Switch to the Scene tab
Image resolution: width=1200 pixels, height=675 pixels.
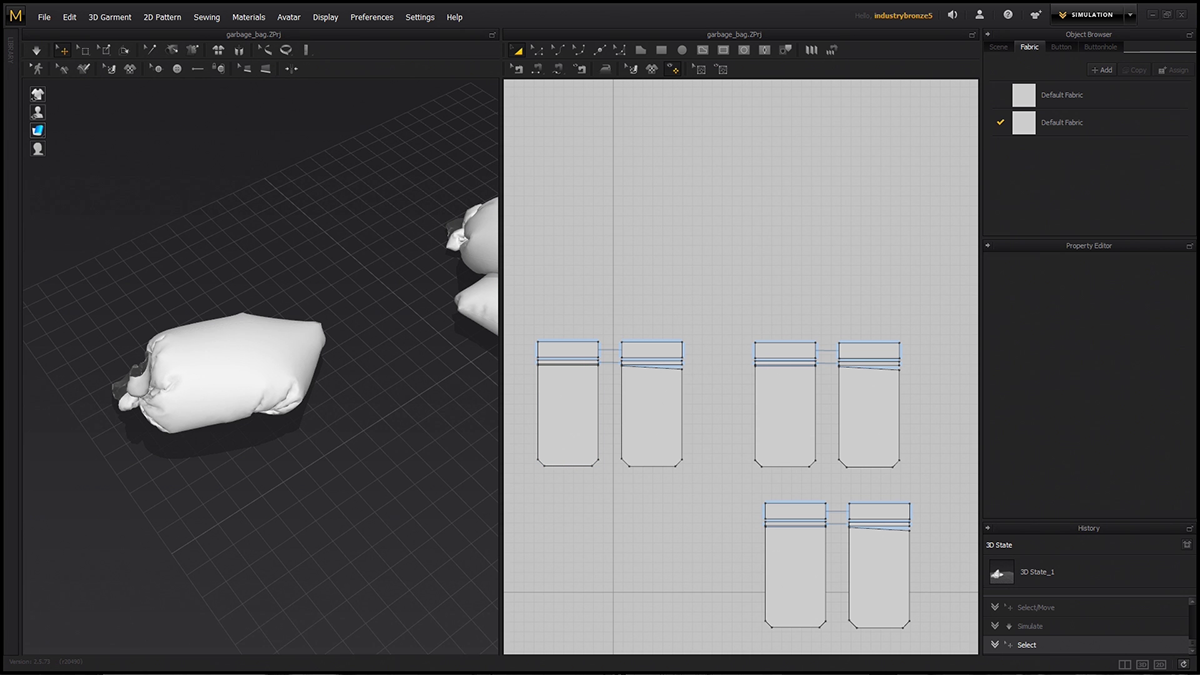998,47
